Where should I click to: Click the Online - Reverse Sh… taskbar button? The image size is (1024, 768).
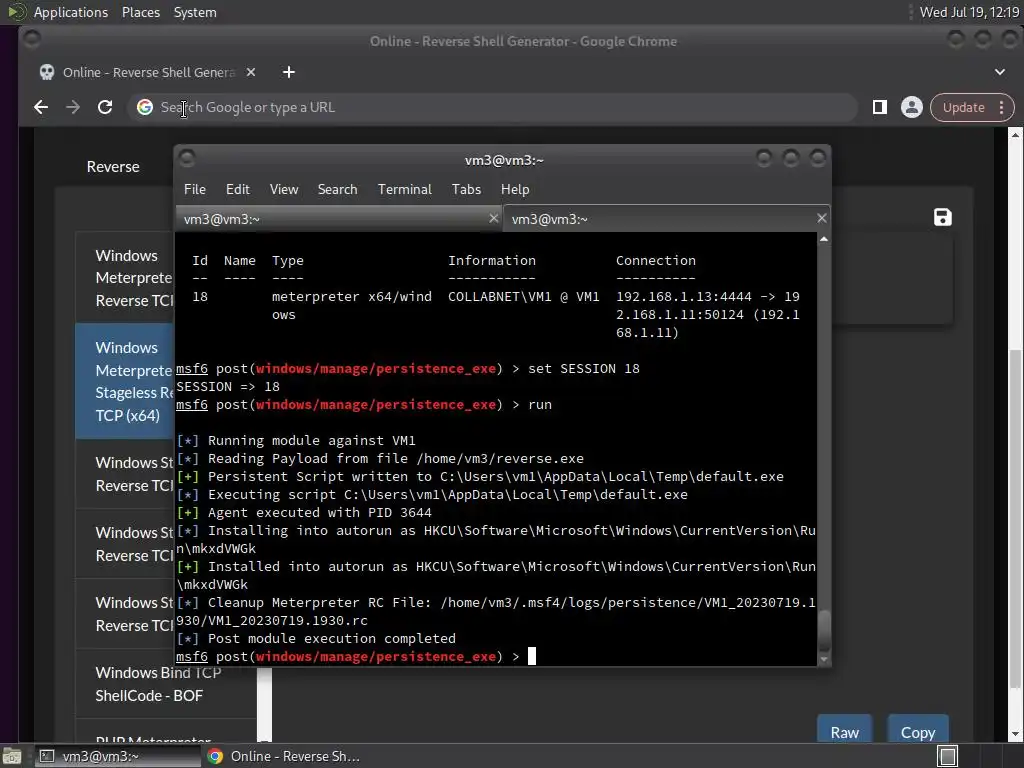tap(284, 756)
